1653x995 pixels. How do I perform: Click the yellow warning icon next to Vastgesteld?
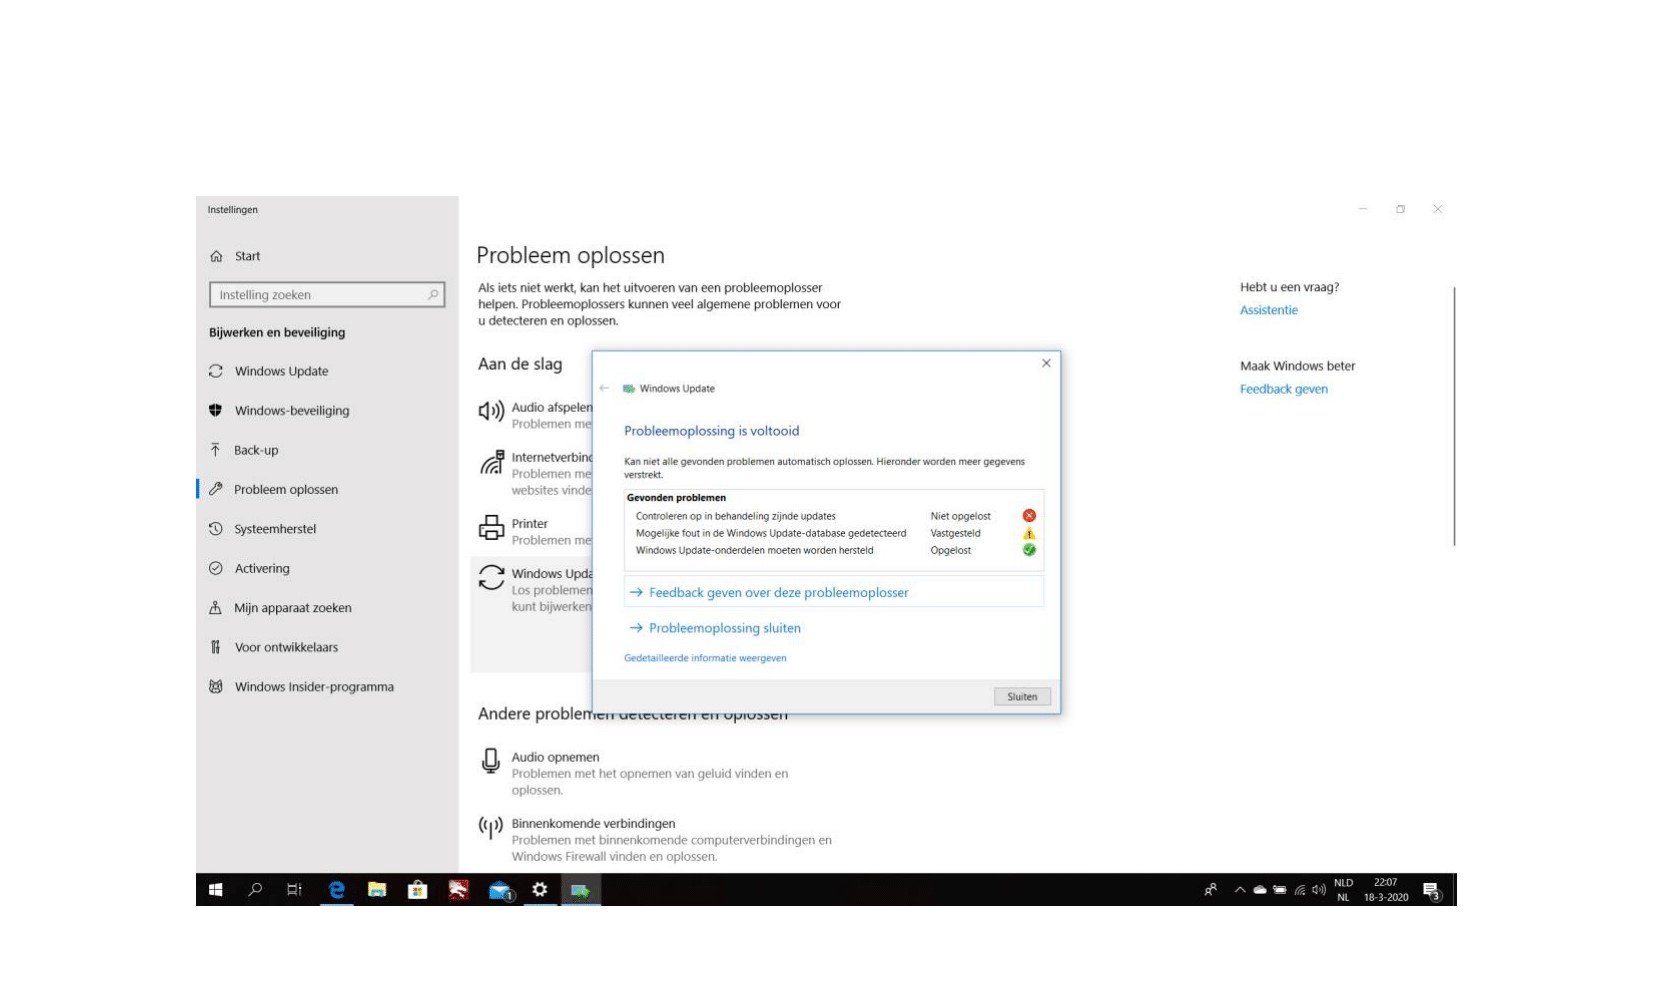(1029, 533)
